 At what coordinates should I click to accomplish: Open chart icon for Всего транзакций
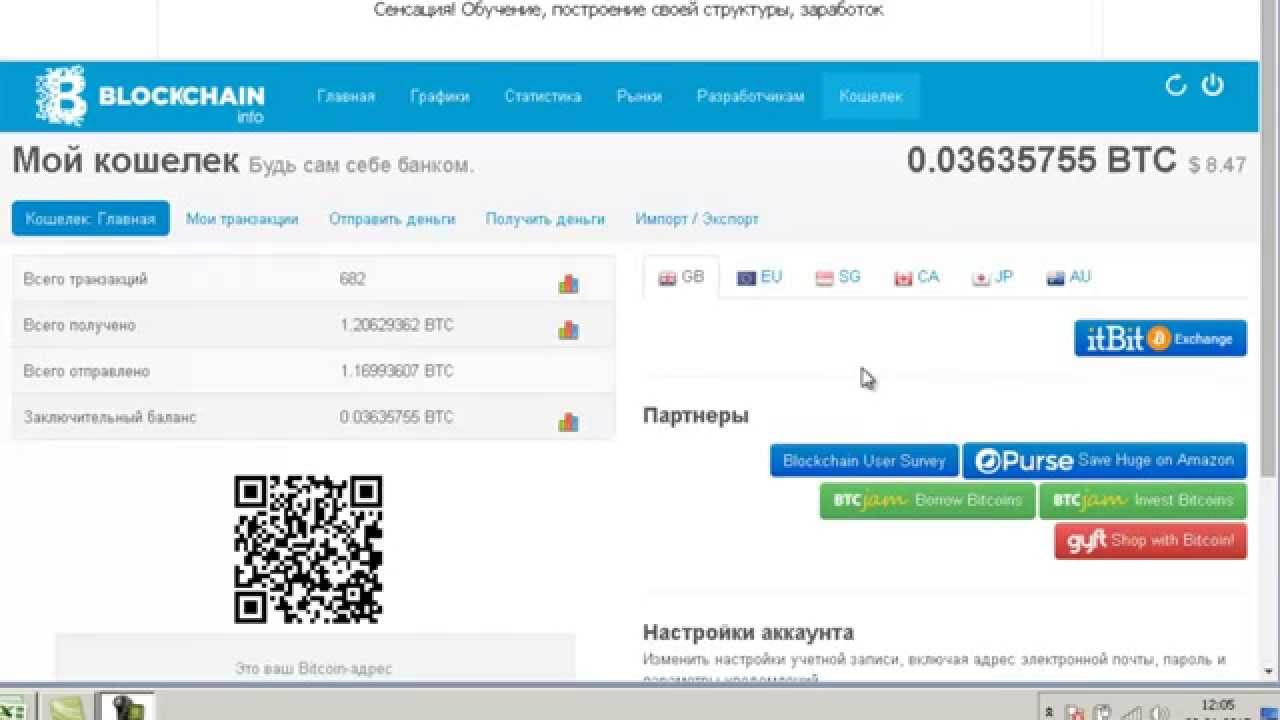(568, 283)
